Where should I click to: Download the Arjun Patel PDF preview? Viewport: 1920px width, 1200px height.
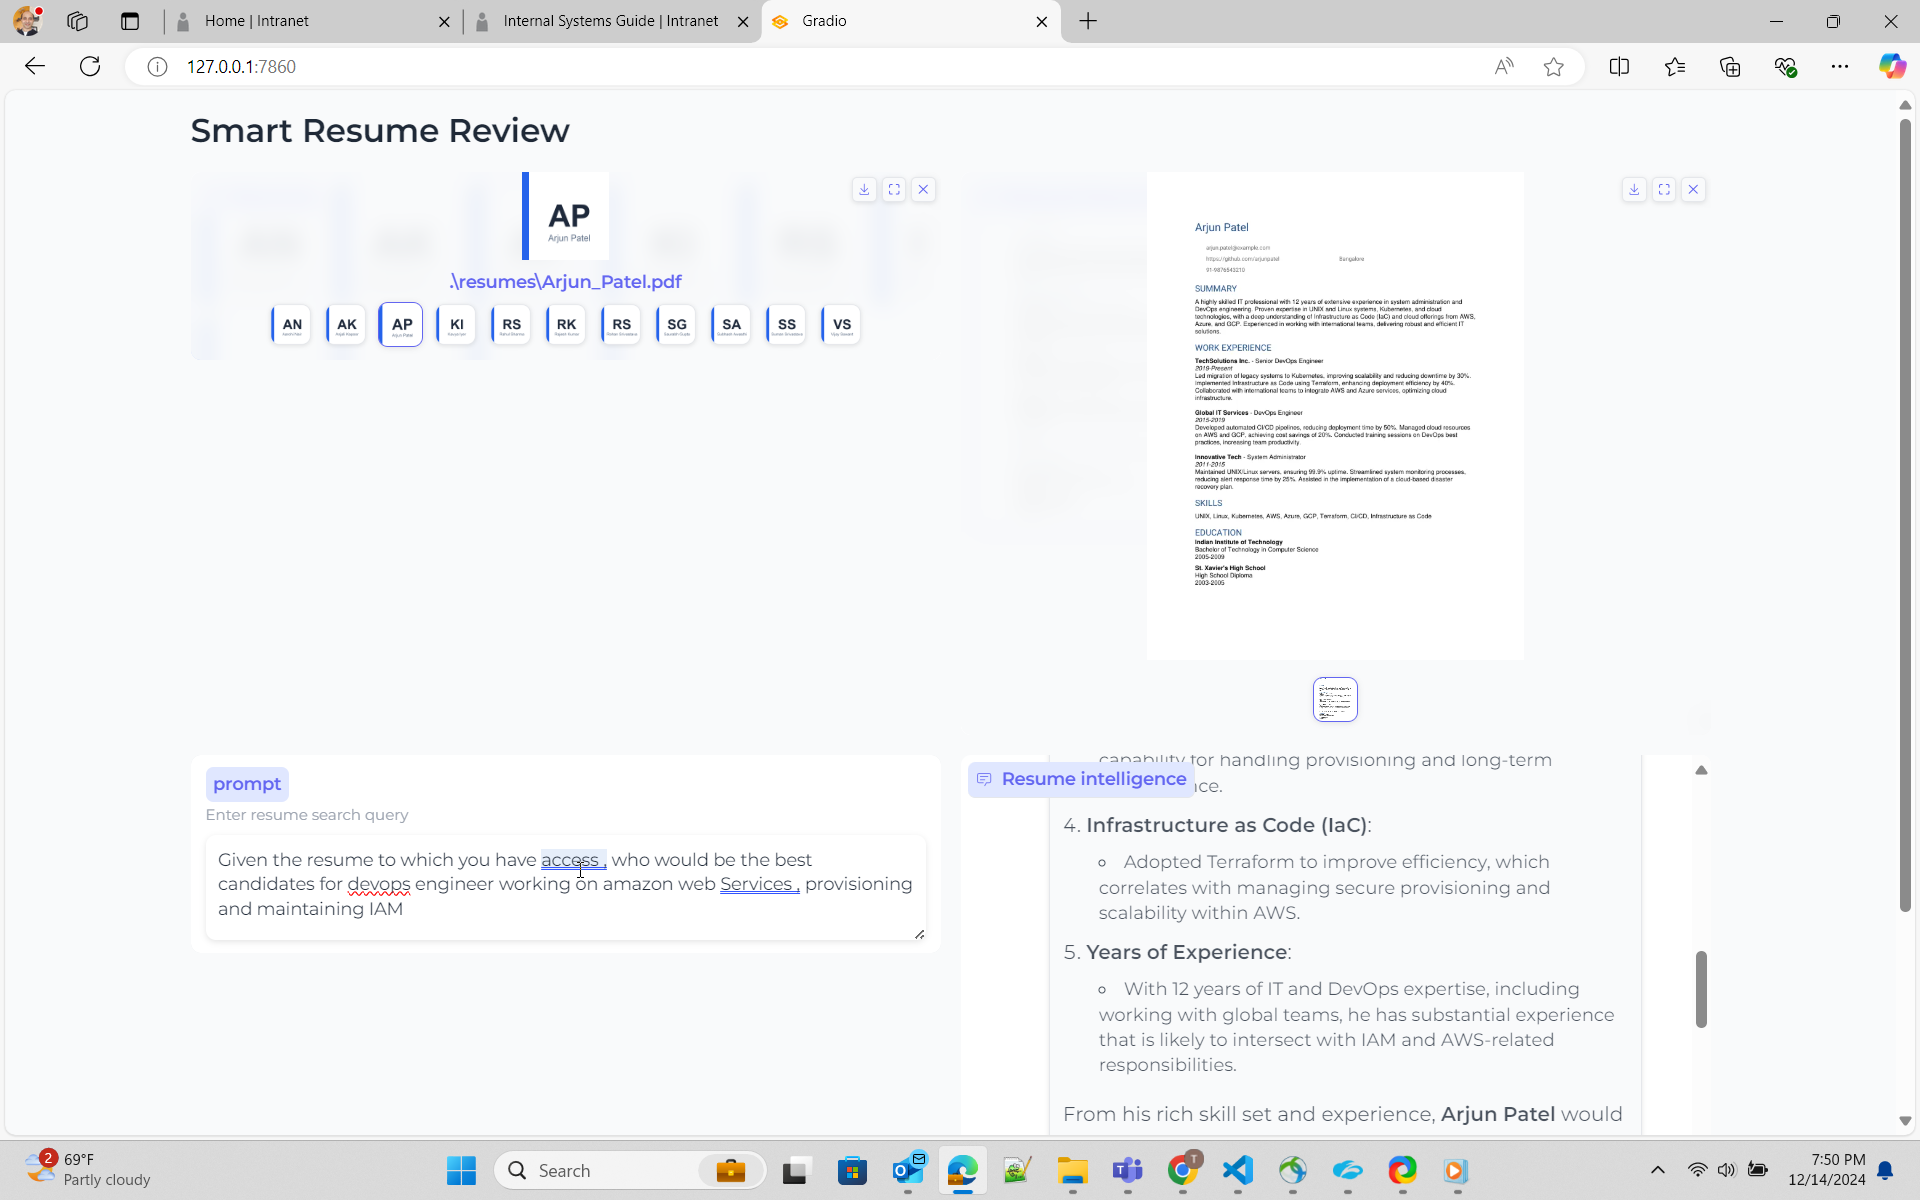(x=1634, y=189)
